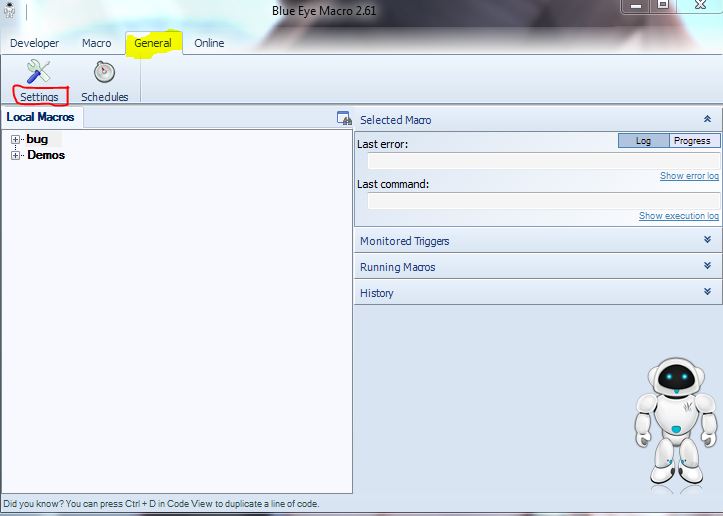Click the Blue Eye robot mascot

(x=676, y=421)
